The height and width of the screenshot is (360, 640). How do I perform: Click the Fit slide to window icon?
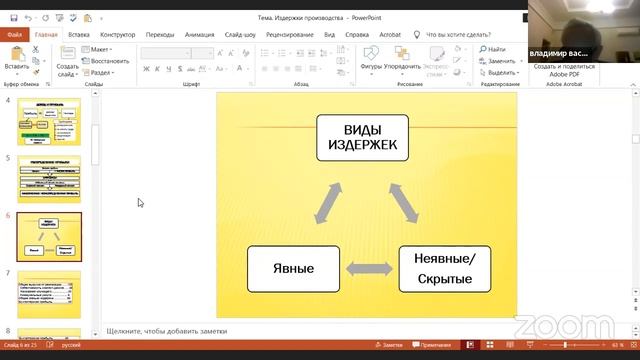pos(634,345)
